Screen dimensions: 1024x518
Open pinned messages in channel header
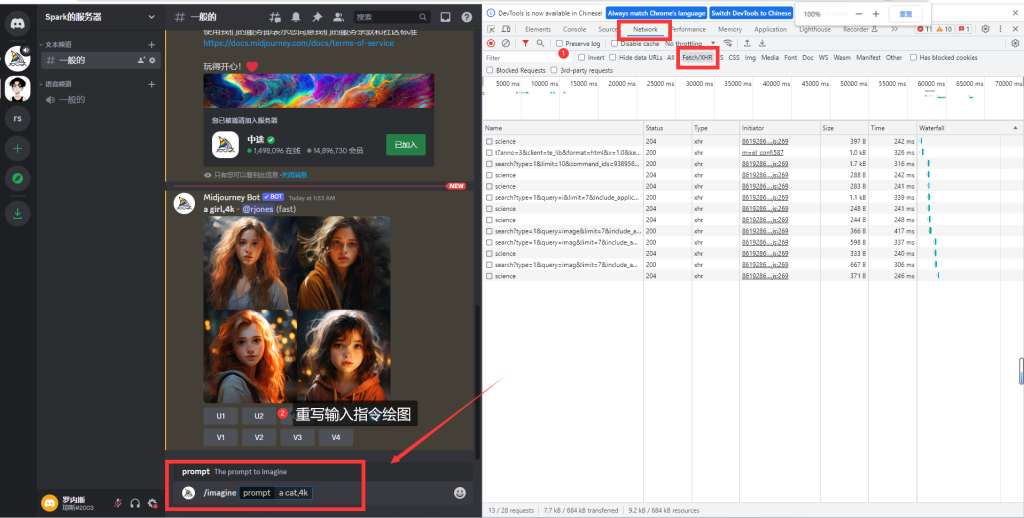(x=316, y=17)
